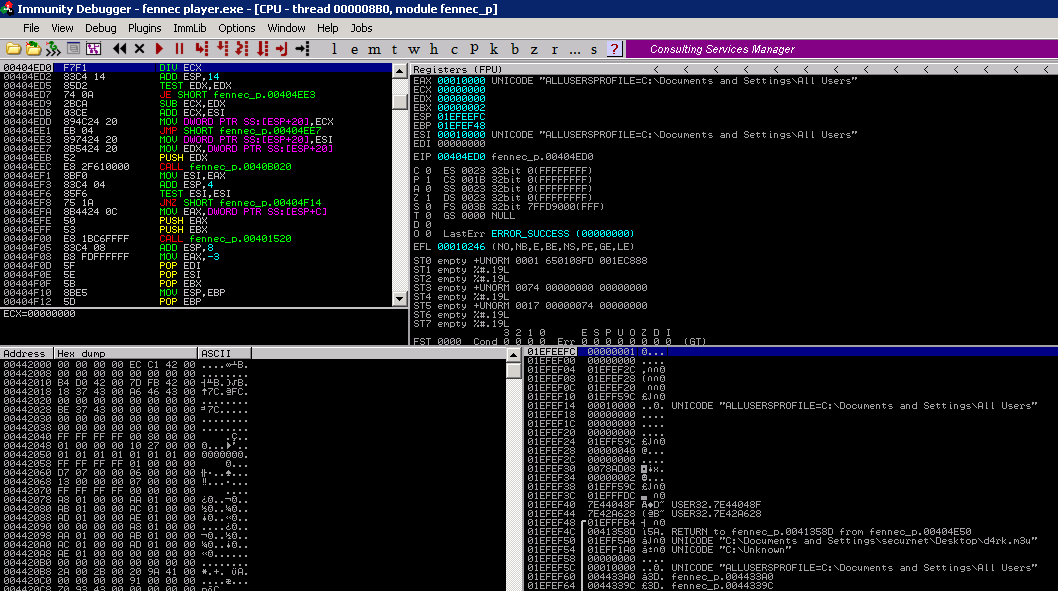Click the Hex dump column header
Screen dimensions: 1058x591
126,354
